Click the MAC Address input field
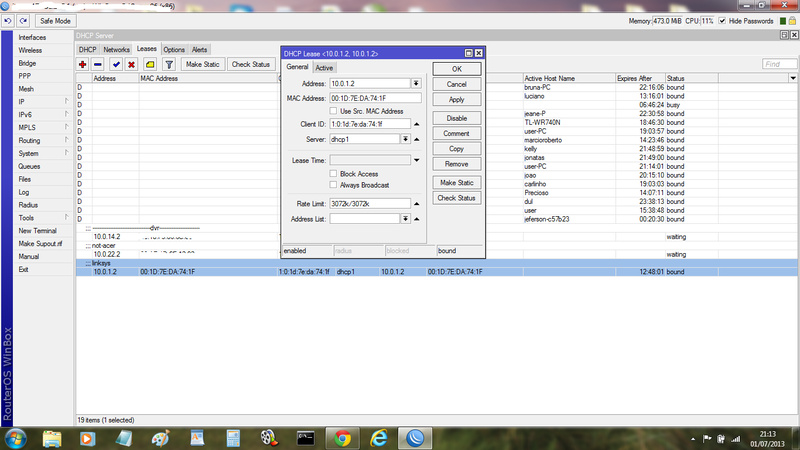 (x=376, y=98)
